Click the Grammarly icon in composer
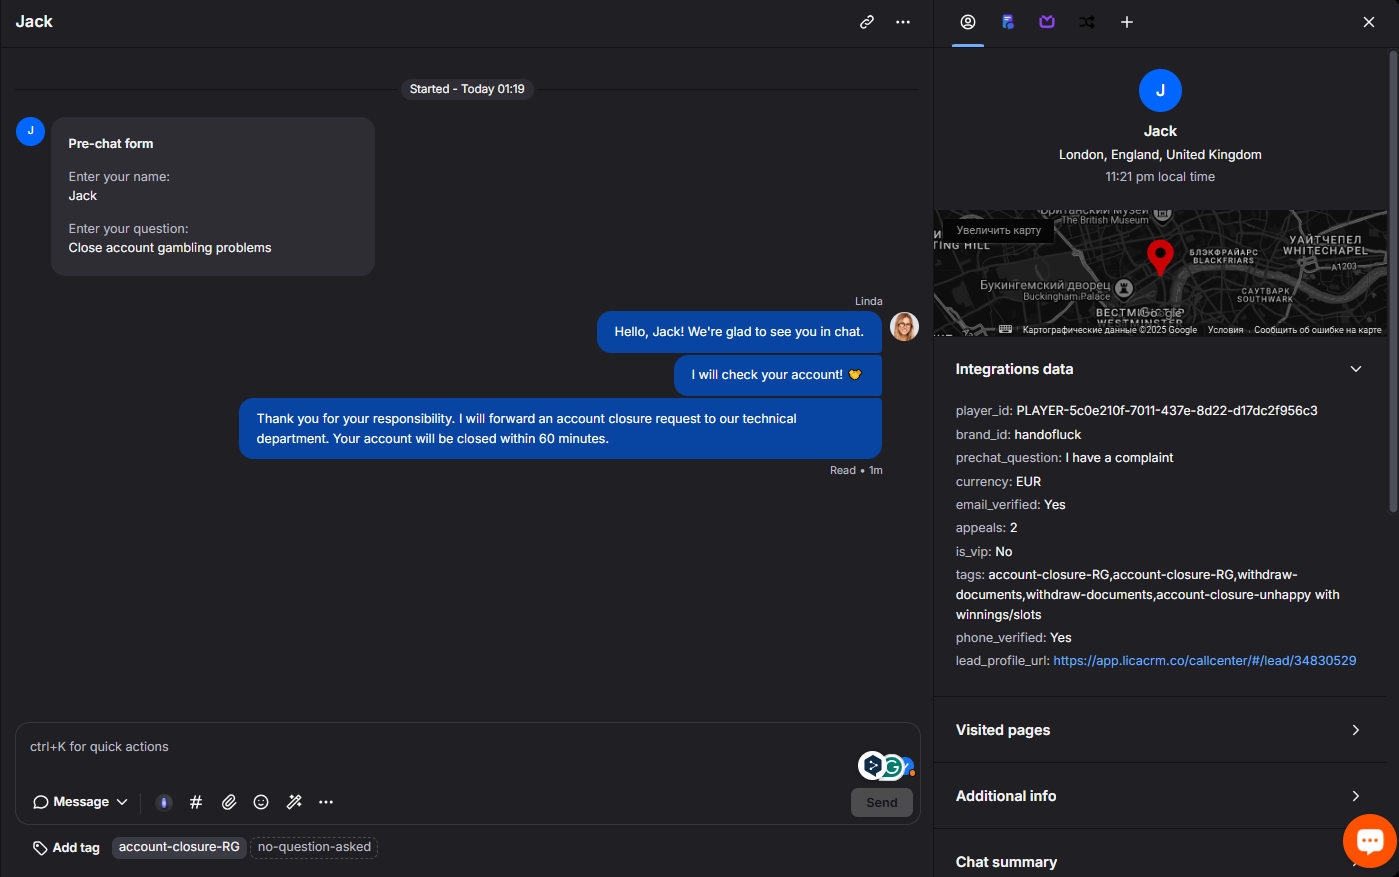1399x877 pixels. 892,766
